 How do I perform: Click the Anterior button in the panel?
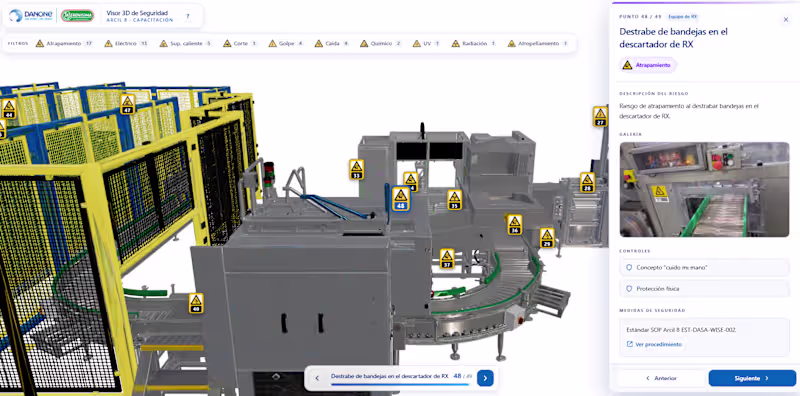[661, 378]
